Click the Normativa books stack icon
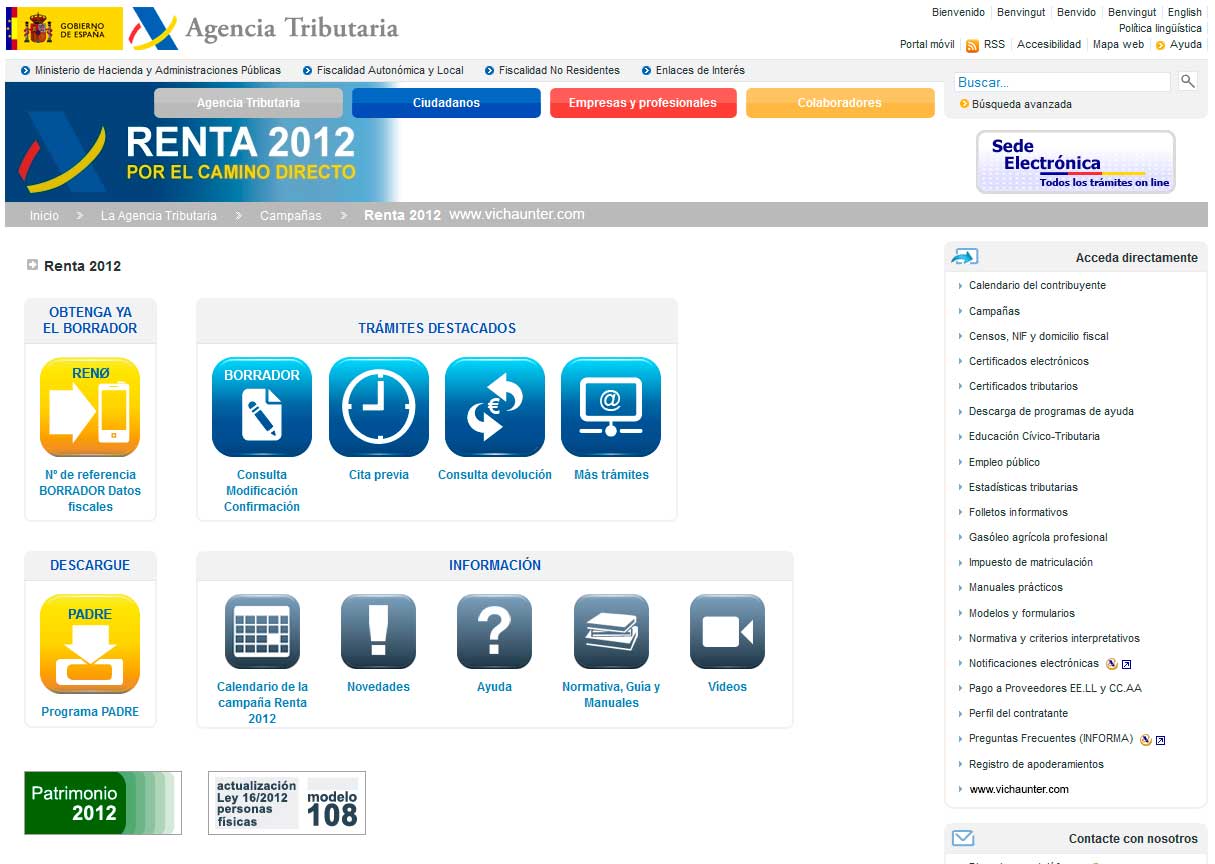Image resolution: width=1215 pixels, height=864 pixels. pos(611,632)
